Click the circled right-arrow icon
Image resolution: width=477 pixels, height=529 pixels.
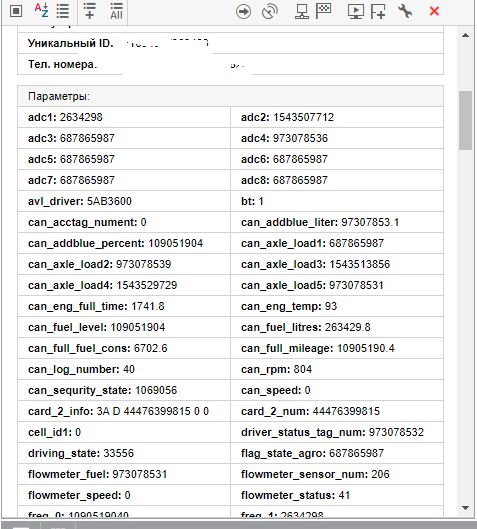click(x=243, y=11)
